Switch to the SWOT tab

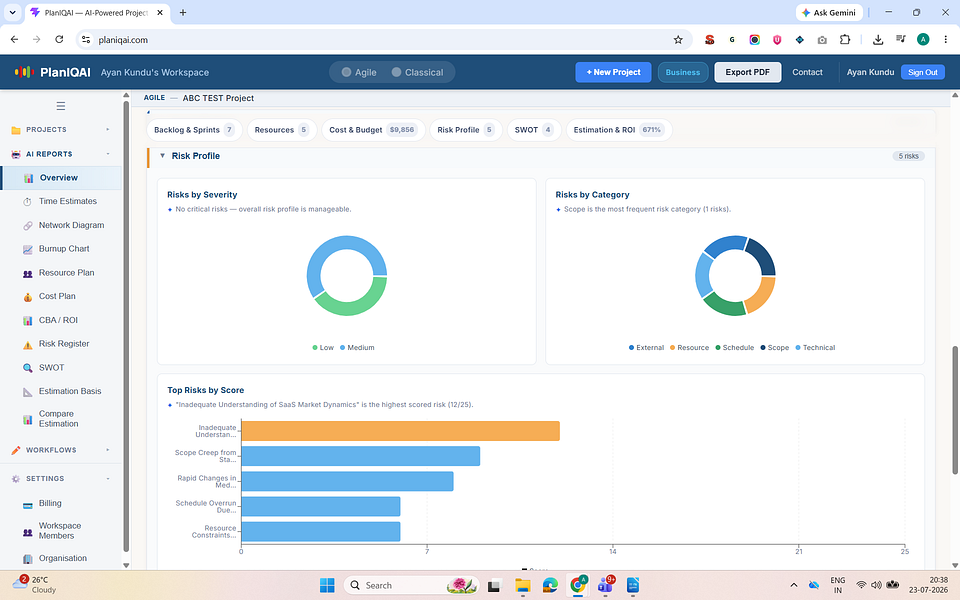(x=534, y=130)
